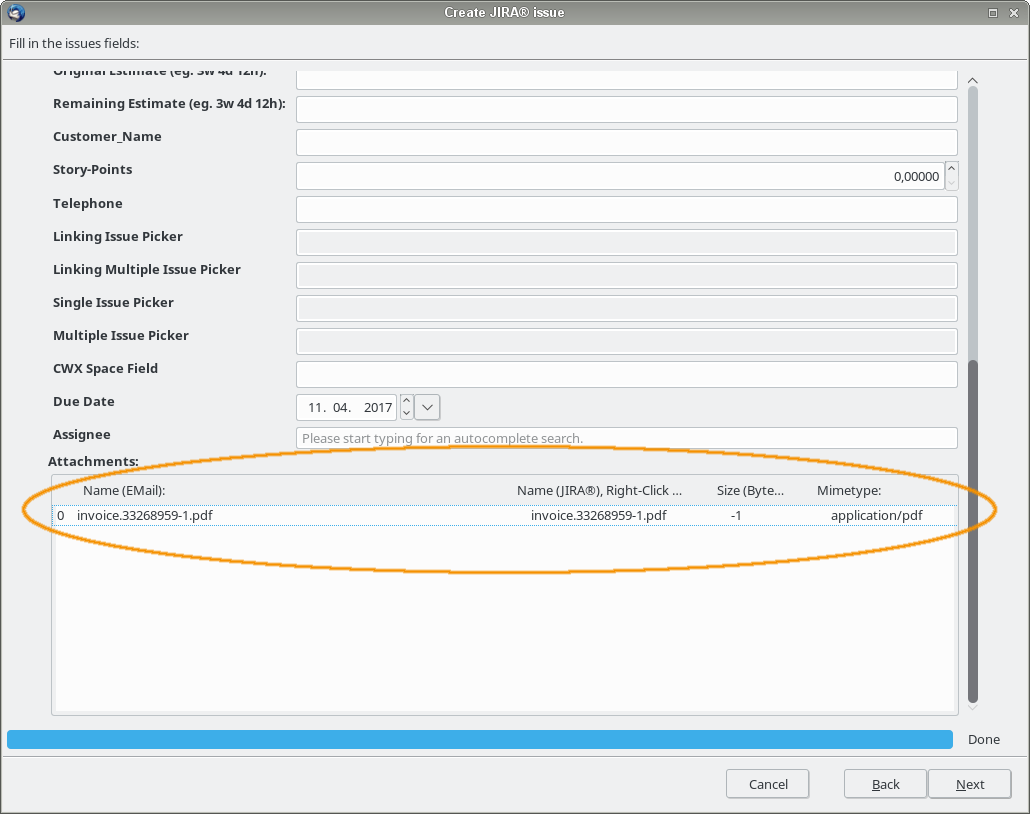Screen dimensions: 1030x814
Task: Decrease Story-Points with the down arrow
Action: click(951, 183)
